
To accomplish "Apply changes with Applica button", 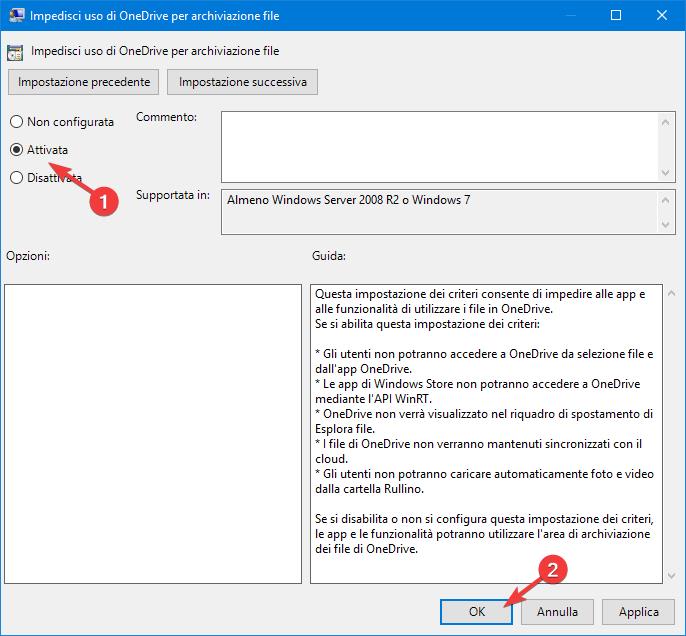I will tap(638, 612).
